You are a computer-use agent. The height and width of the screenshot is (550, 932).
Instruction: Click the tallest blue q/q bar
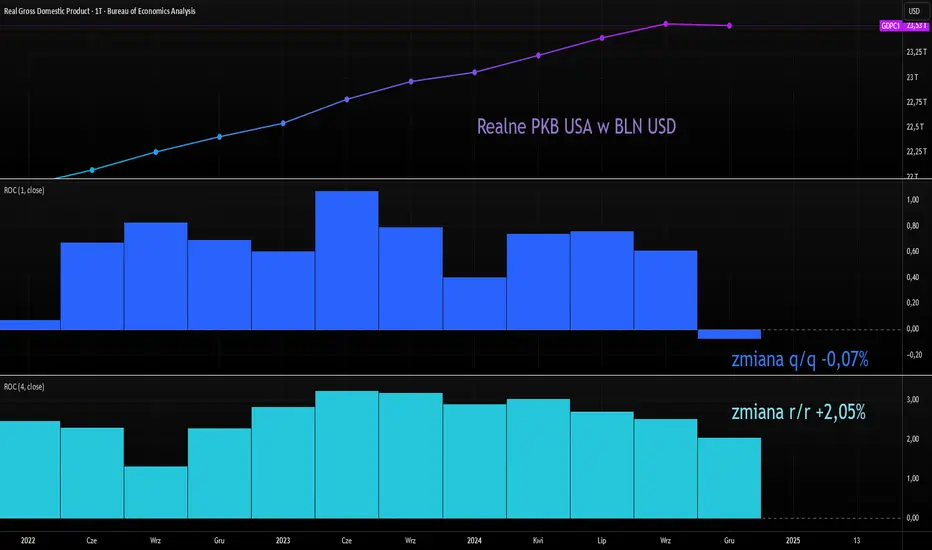point(347,260)
